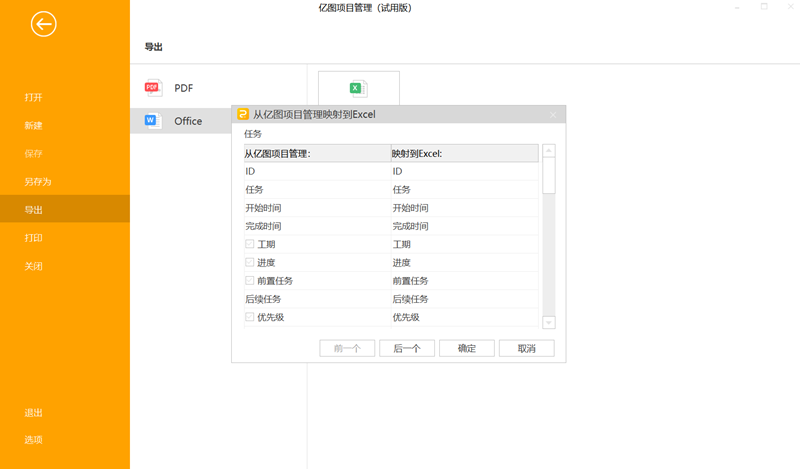Click the dialog's yellow app logo

[x=243, y=114]
